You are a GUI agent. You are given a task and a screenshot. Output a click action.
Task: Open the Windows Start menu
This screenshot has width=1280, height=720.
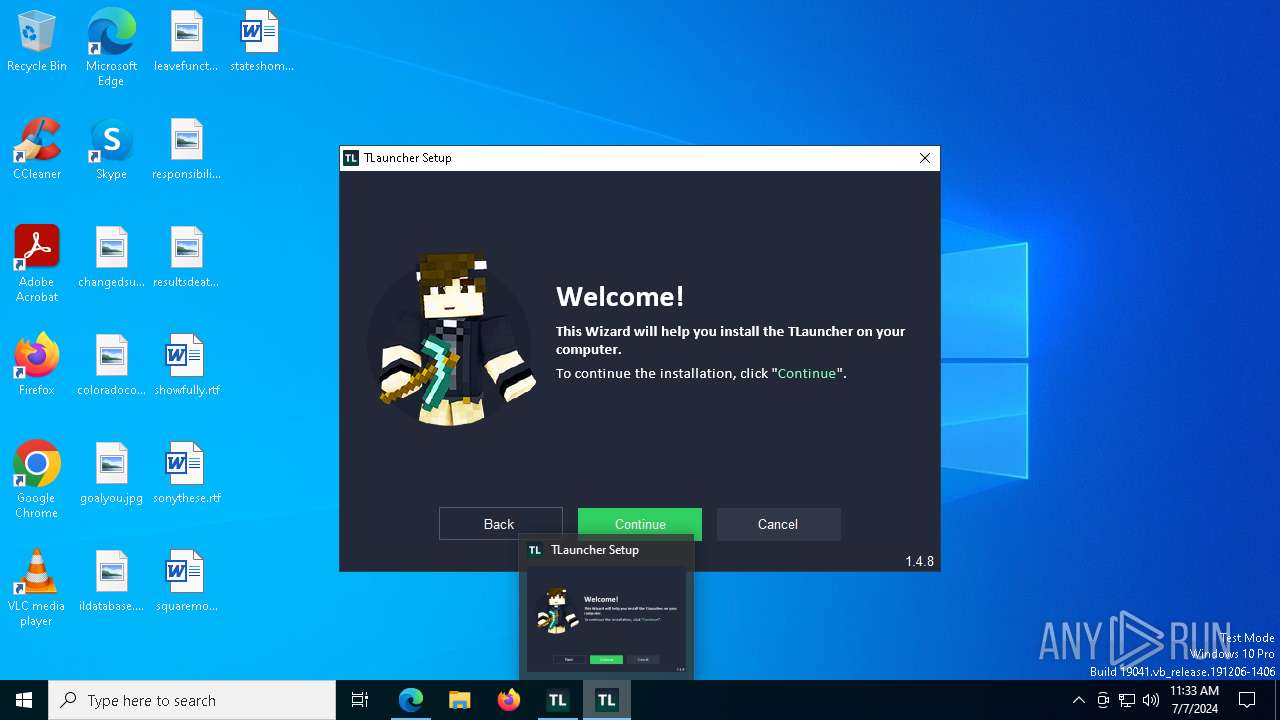coord(24,700)
